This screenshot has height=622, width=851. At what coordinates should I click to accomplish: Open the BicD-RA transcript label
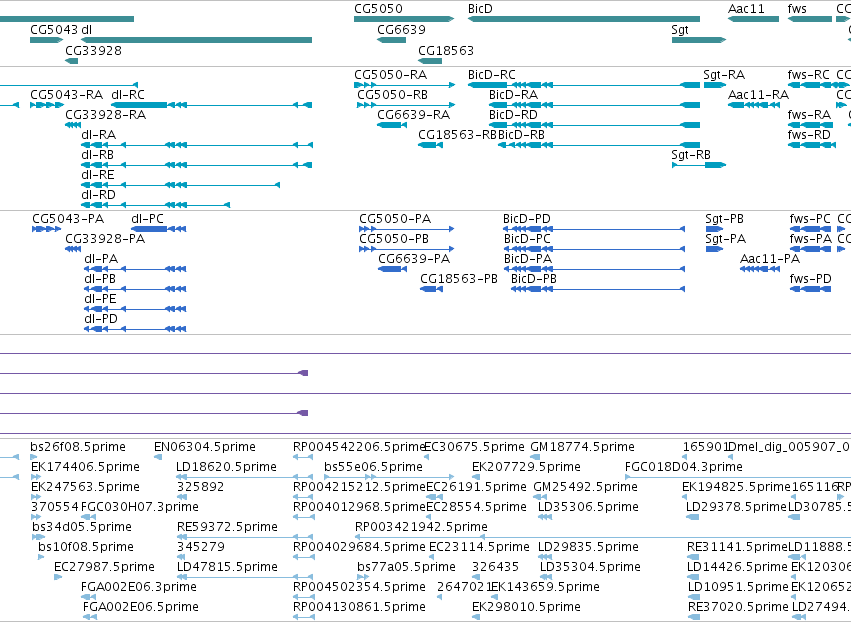pyautogui.click(x=513, y=94)
